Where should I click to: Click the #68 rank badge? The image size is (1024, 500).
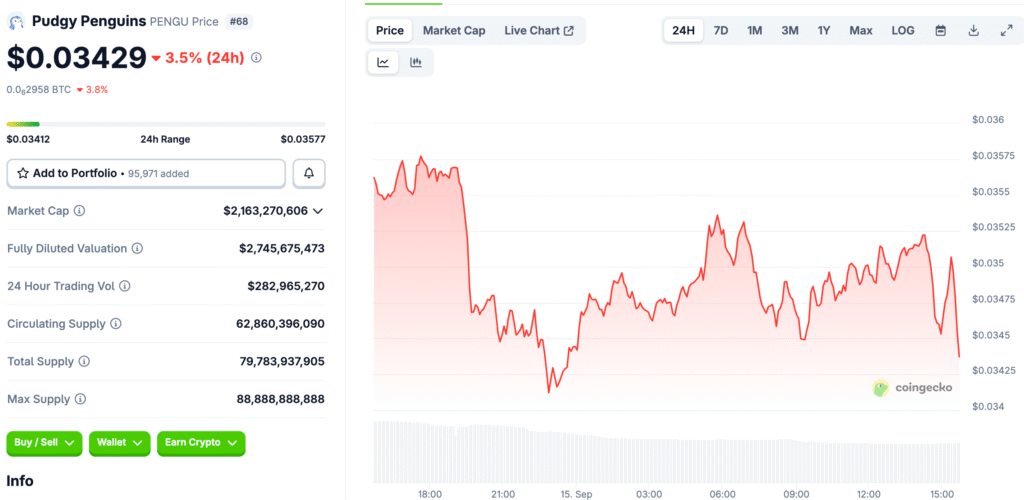pos(239,22)
